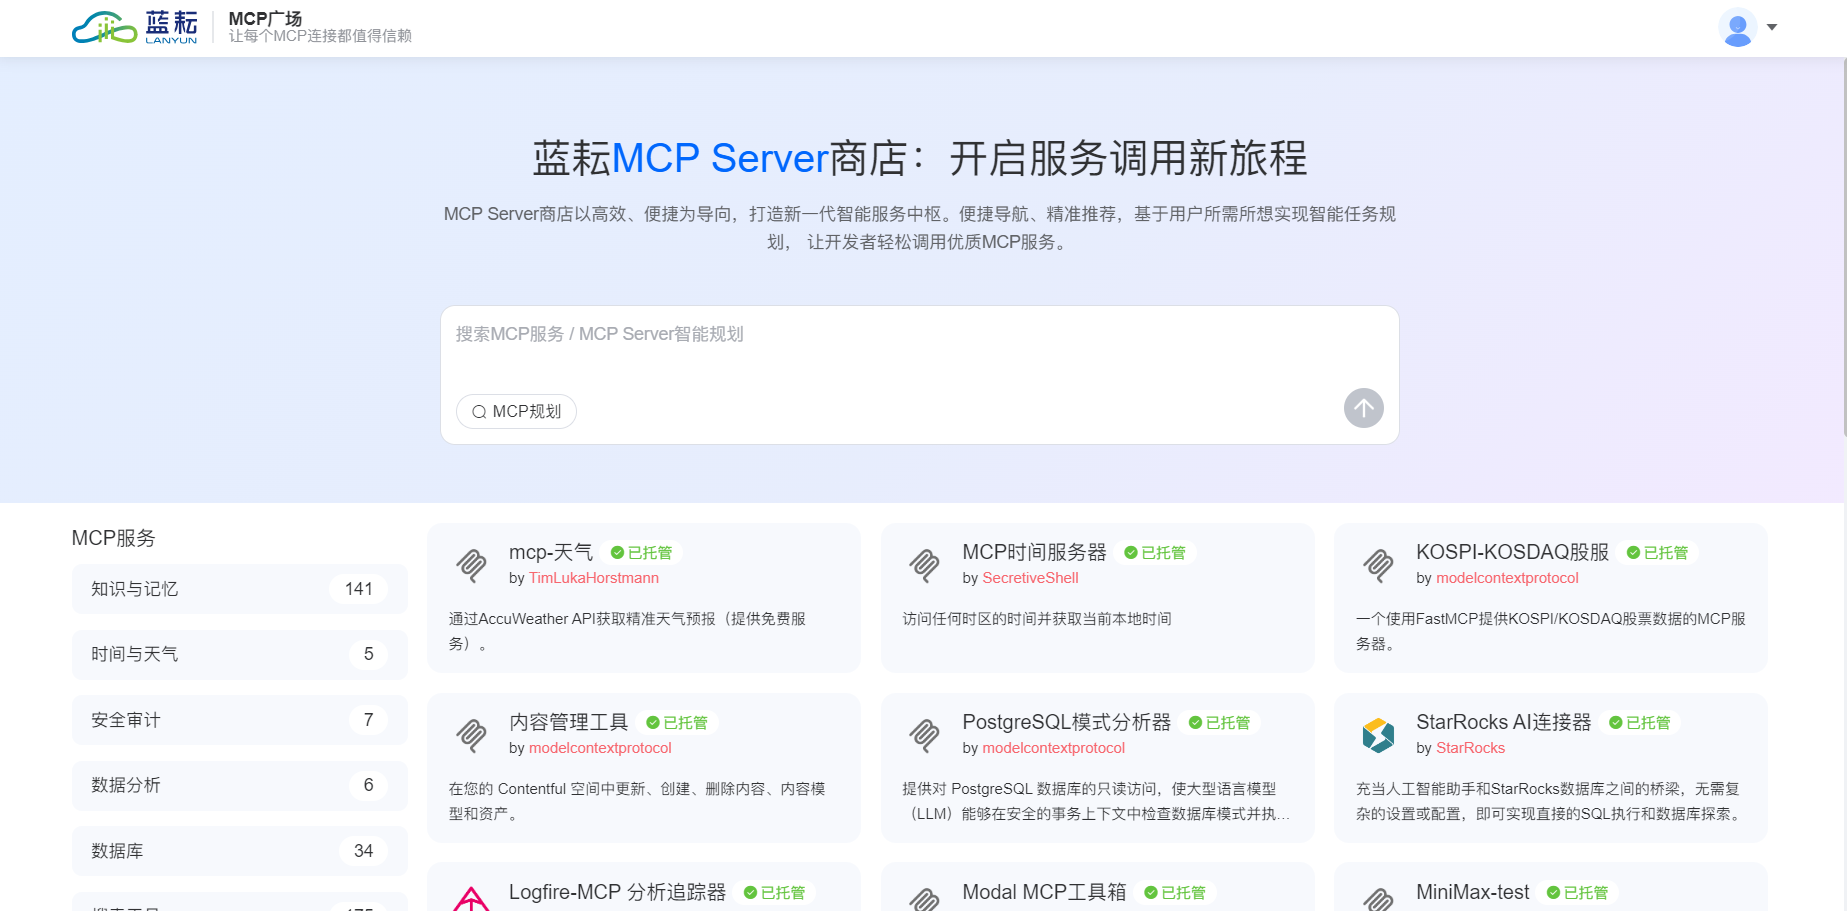Click the send arrow button in search box
This screenshot has width=1847, height=911.
click(1363, 408)
